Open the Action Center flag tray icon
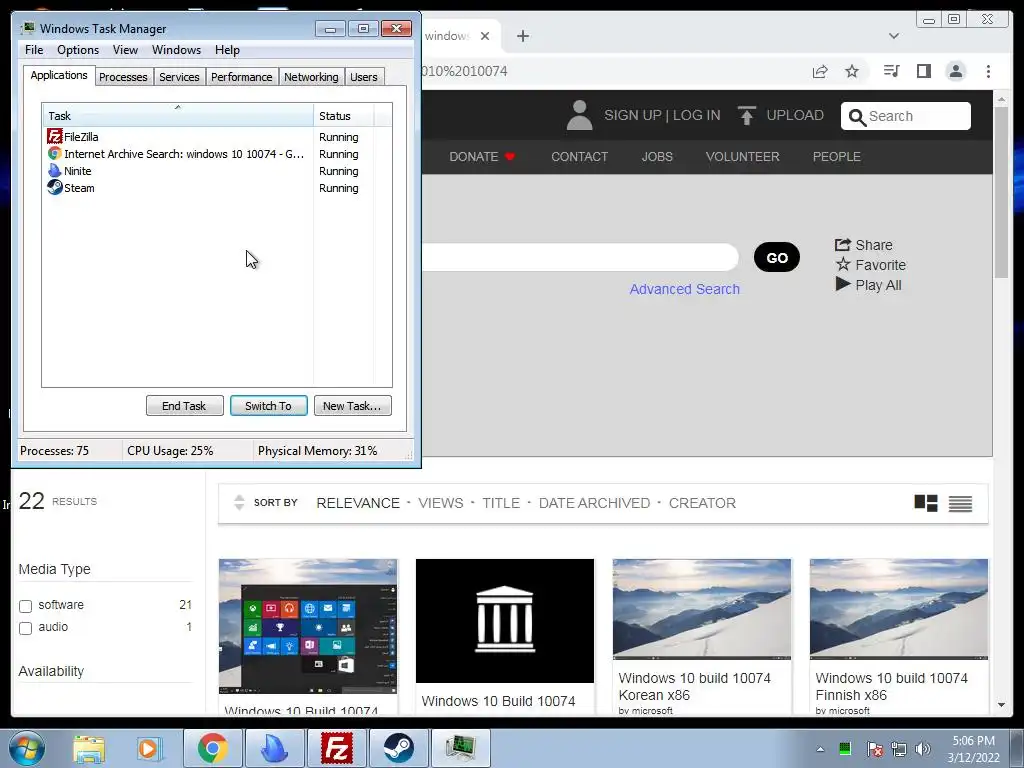The height and width of the screenshot is (768, 1024). (x=874, y=749)
